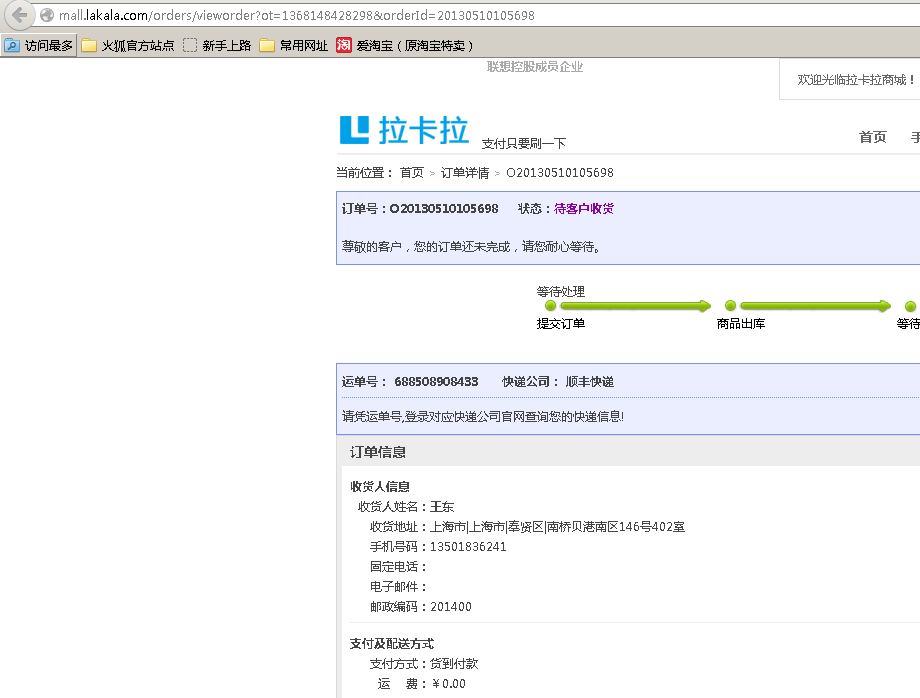Click the tracking number 688508908433

[436, 382]
